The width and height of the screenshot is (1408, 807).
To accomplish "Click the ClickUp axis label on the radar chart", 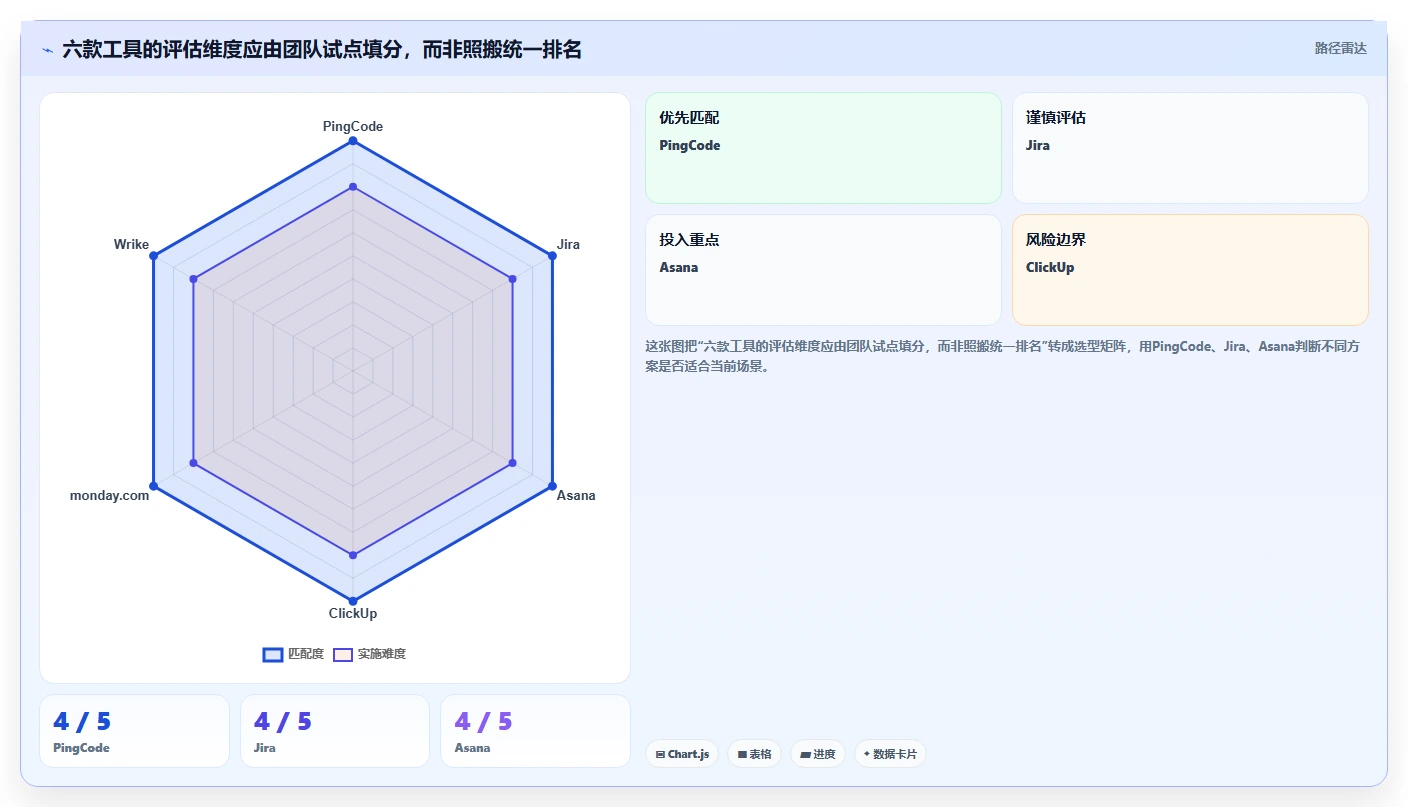I will coord(353,613).
